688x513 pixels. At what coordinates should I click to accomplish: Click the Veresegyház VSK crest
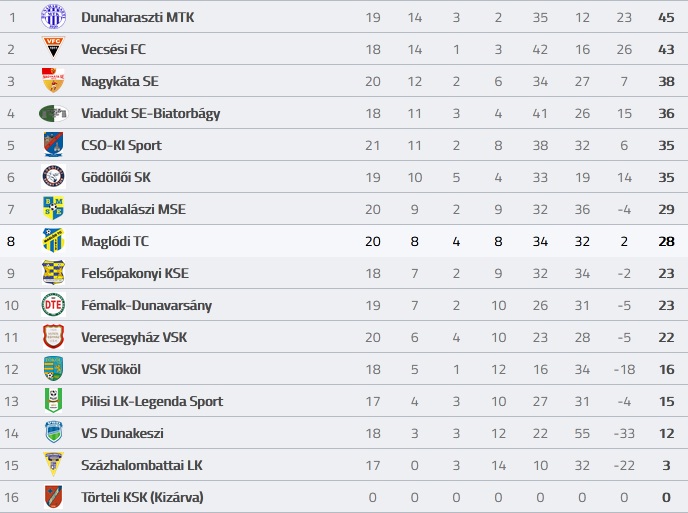pyautogui.click(x=53, y=337)
